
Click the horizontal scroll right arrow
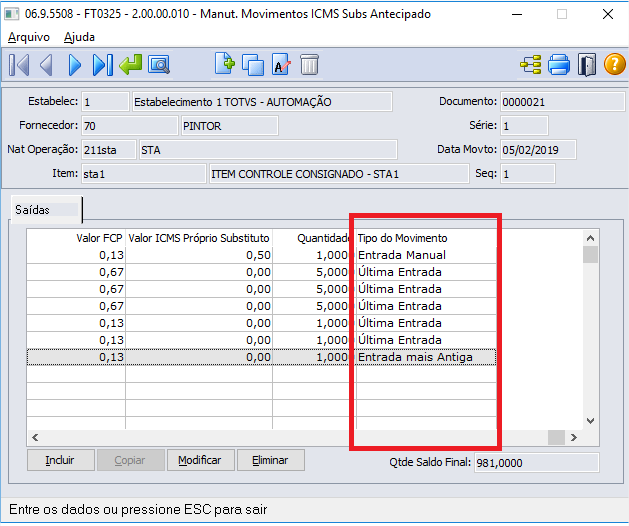(x=574, y=437)
